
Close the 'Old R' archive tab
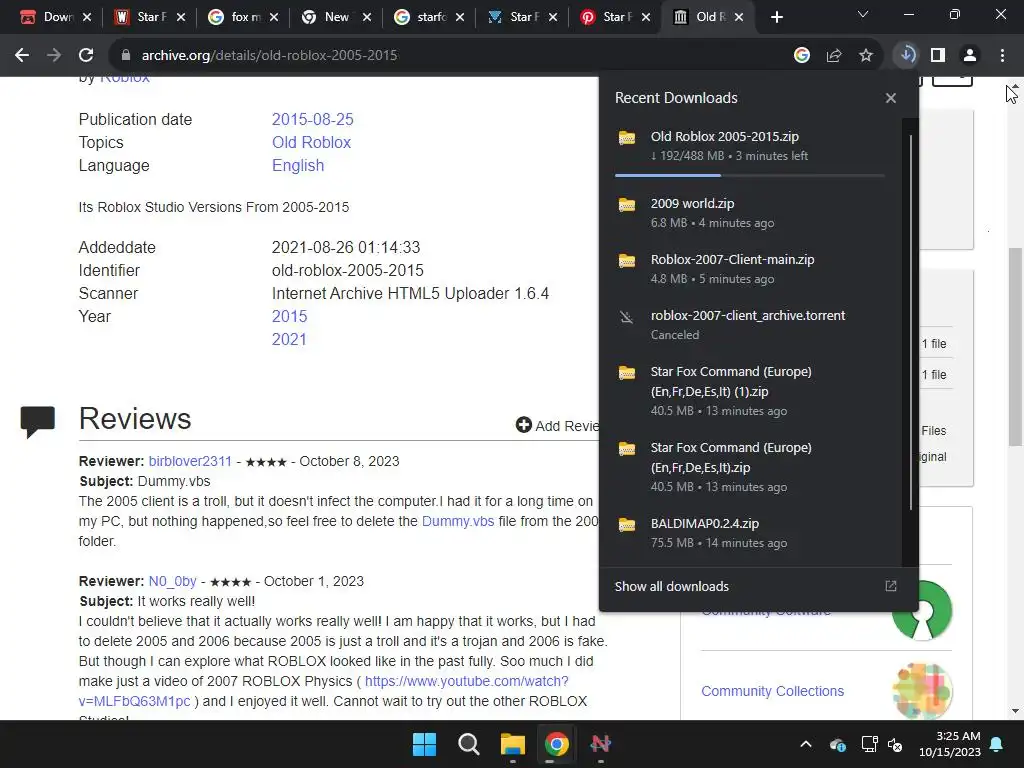[x=739, y=17]
